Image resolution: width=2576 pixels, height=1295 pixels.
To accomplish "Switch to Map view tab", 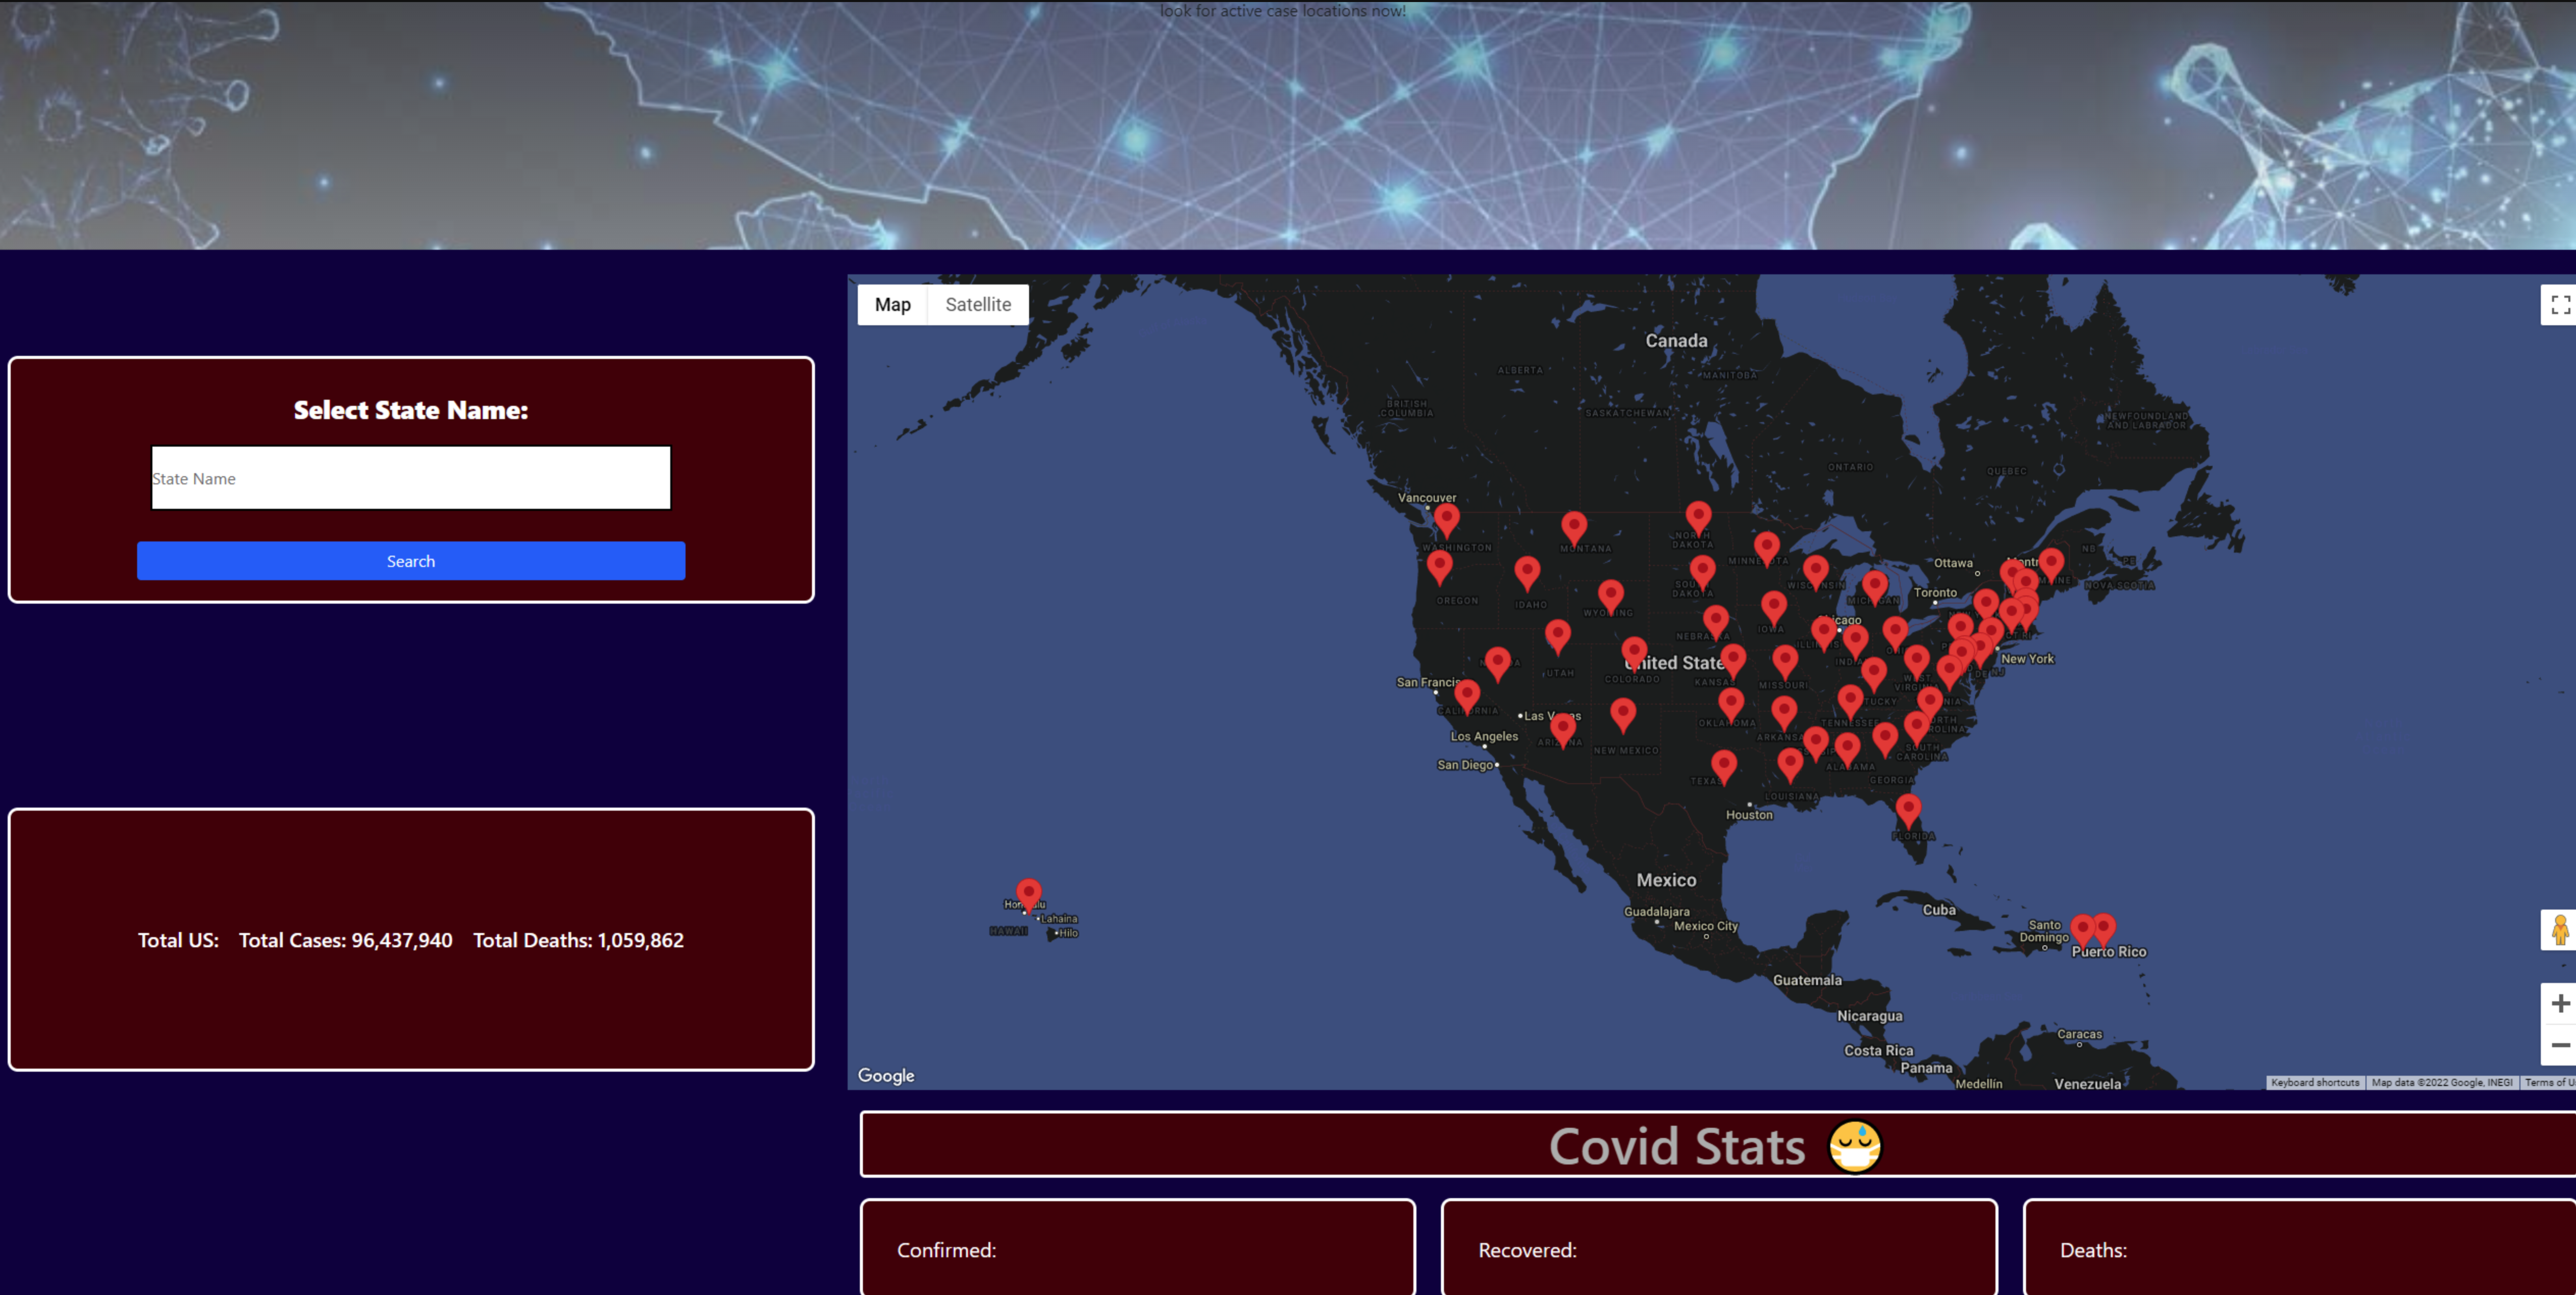I will coord(893,304).
